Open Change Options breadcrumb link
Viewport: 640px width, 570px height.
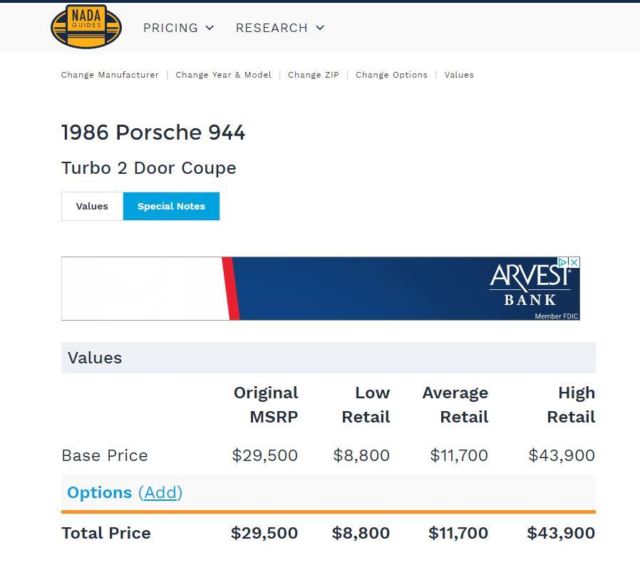[391, 75]
